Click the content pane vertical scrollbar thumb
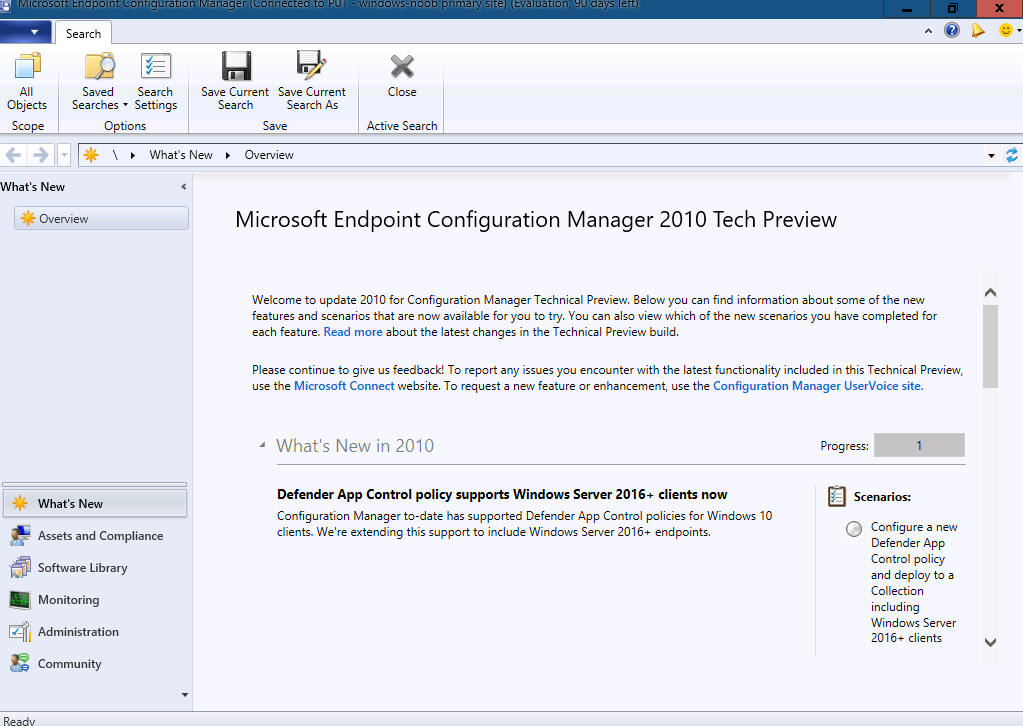Image resolution: width=1023 pixels, height=726 pixels. 990,346
